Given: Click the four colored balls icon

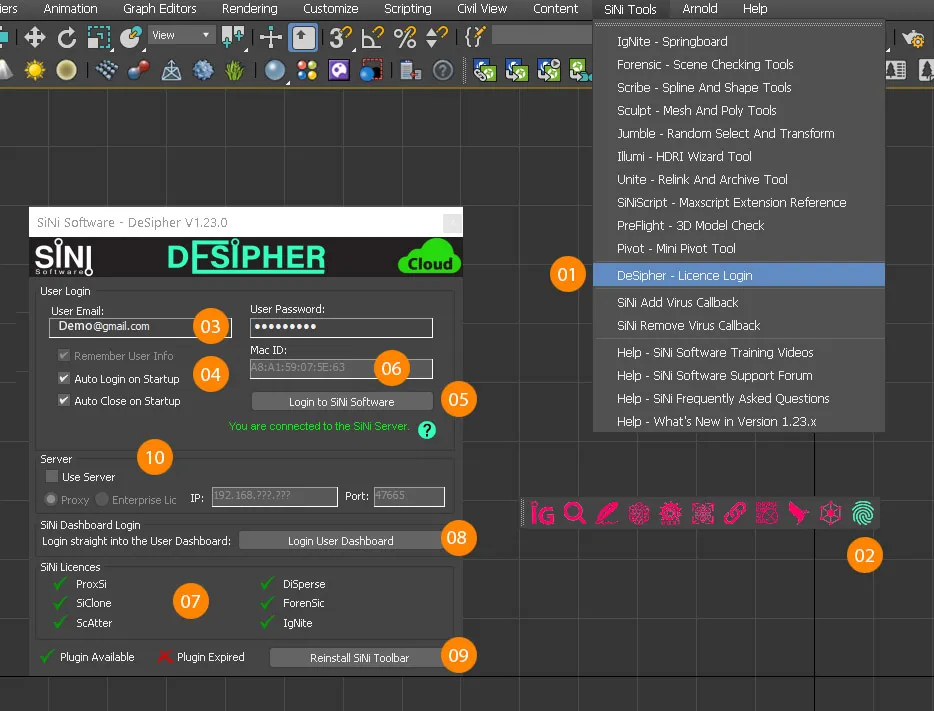Looking at the screenshot, I should [307, 70].
